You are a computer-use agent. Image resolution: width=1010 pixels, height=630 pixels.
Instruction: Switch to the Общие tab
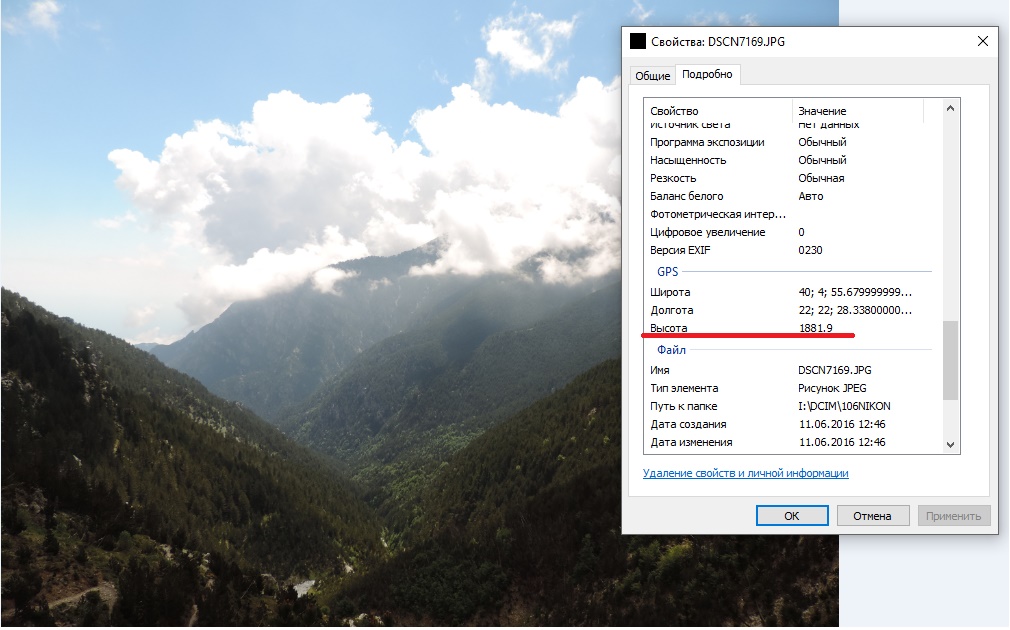coord(653,75)
